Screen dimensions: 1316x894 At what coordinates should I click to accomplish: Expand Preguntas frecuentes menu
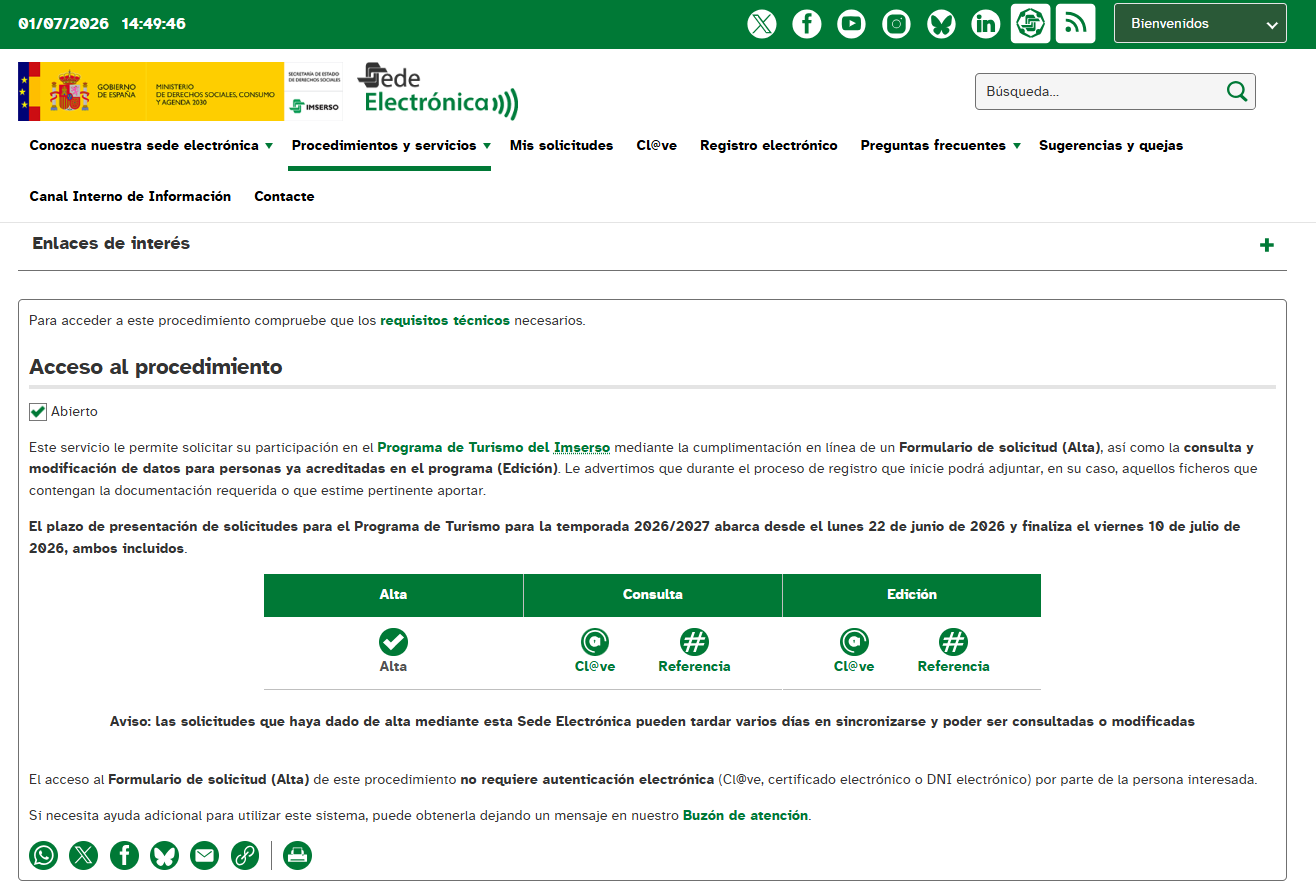click(x=940, y=146)
